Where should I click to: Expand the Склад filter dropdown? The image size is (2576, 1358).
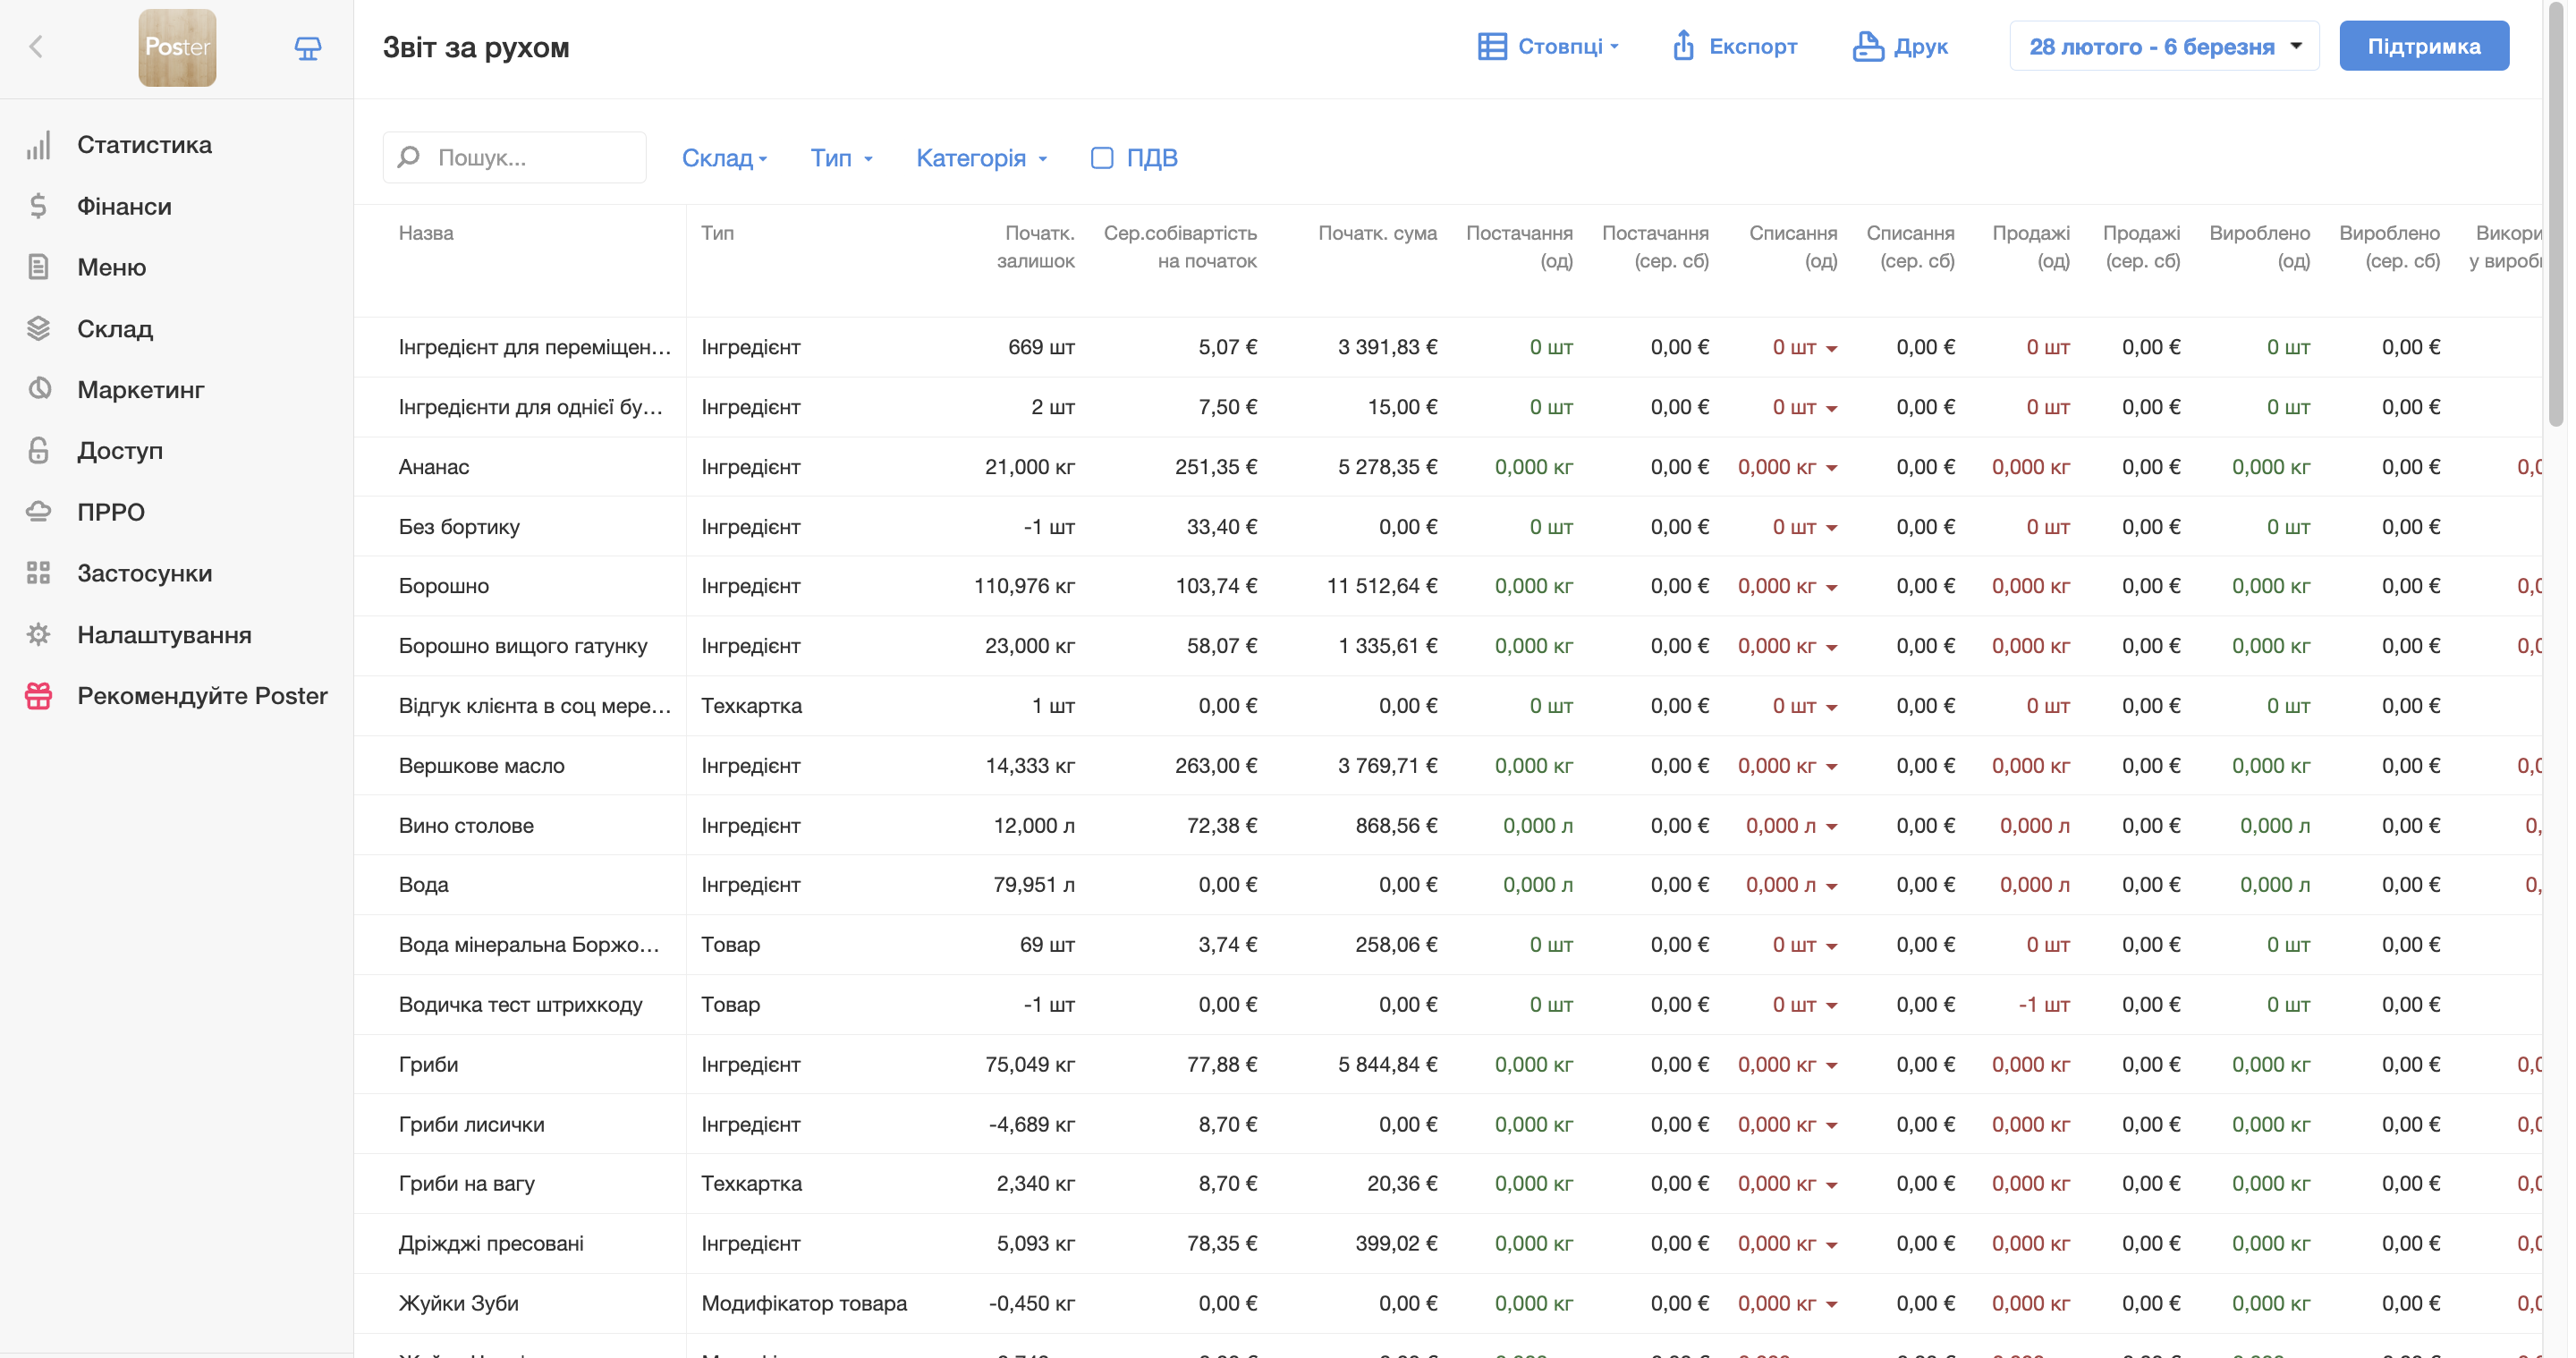724,158
